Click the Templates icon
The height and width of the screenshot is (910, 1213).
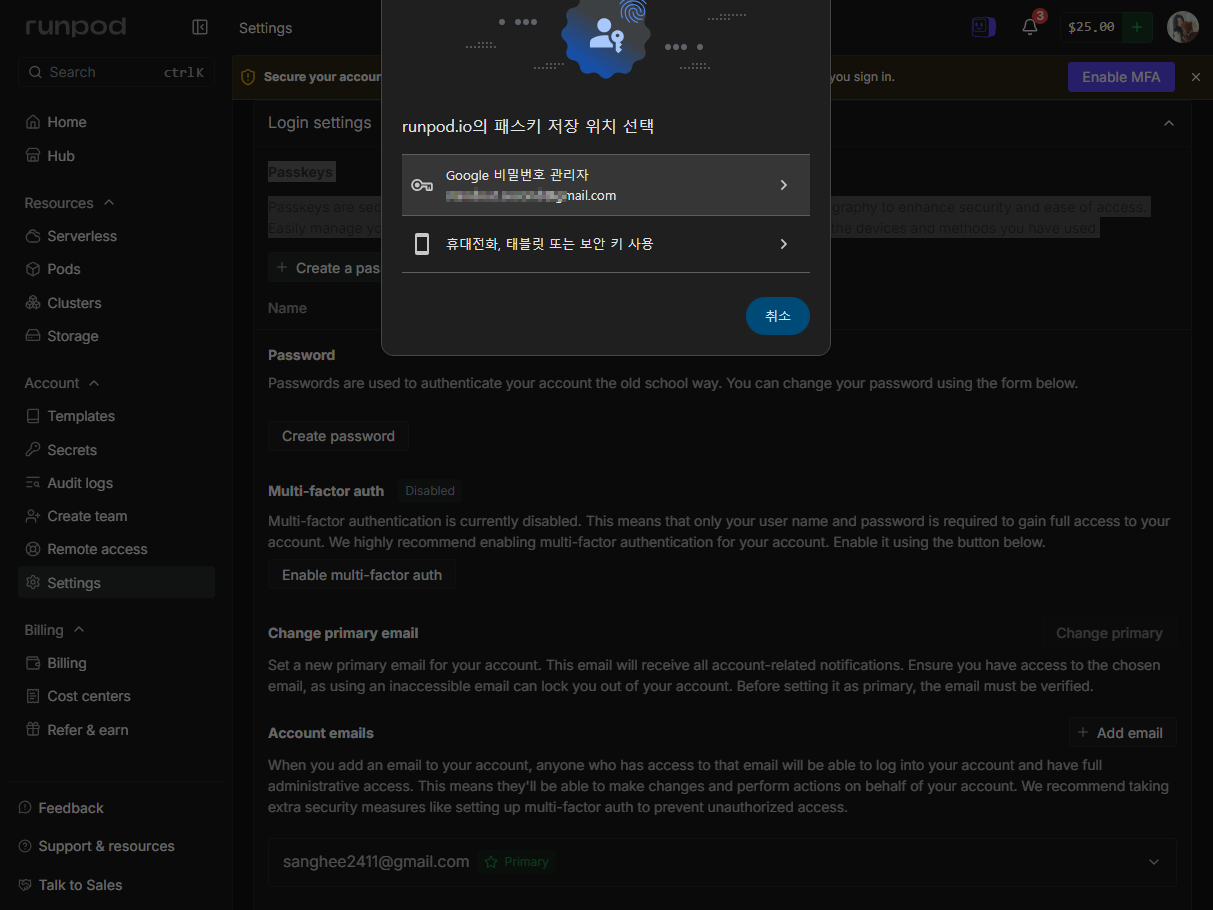(33, 416)
